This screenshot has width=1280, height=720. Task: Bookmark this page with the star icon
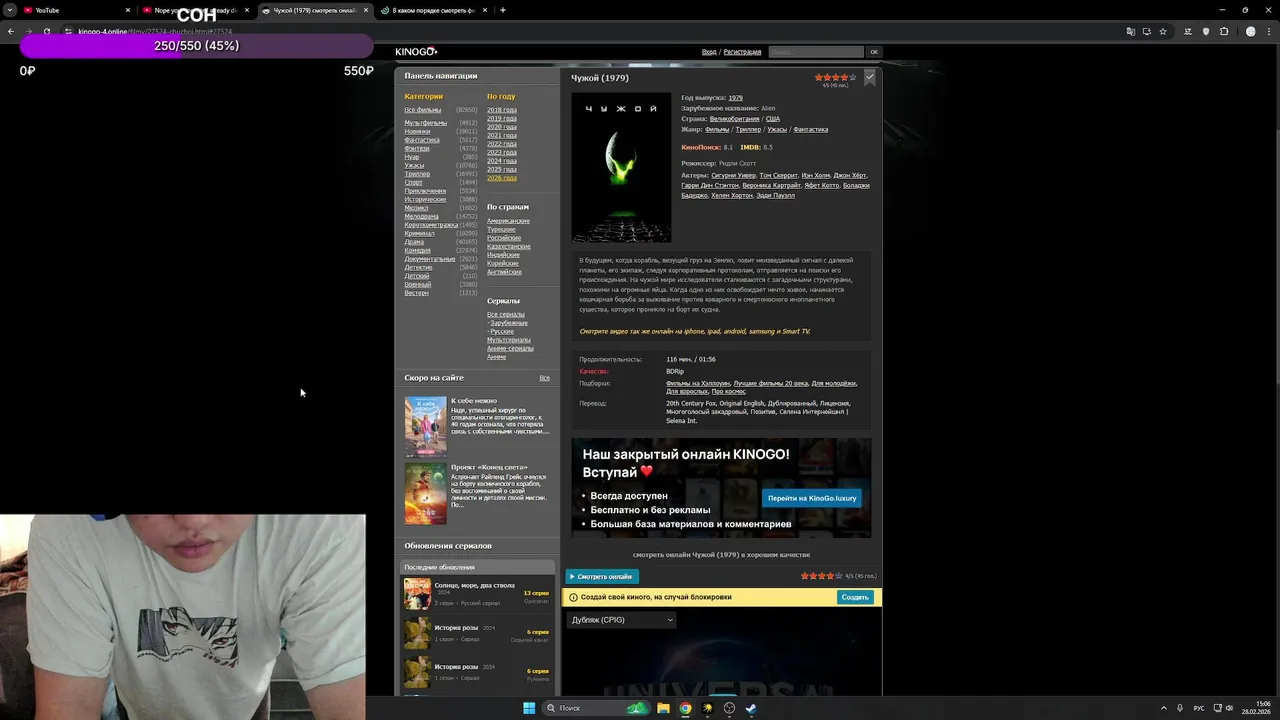pos(1163,31)
